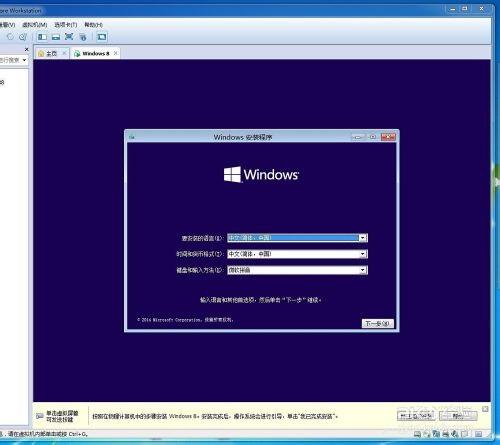
Task: Toggle the thumbnail bar icon
Action: pos(56,37)
